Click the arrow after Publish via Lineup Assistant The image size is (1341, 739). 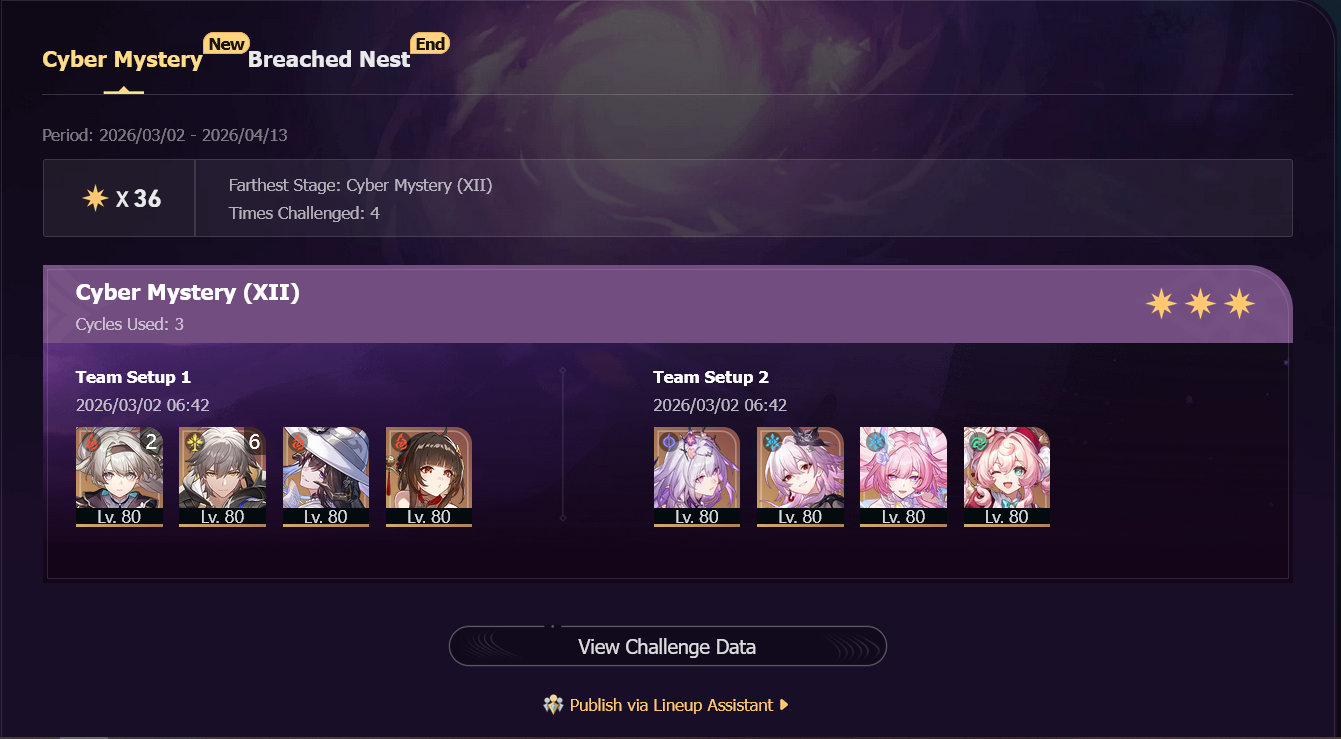click(x=784, y=705)
